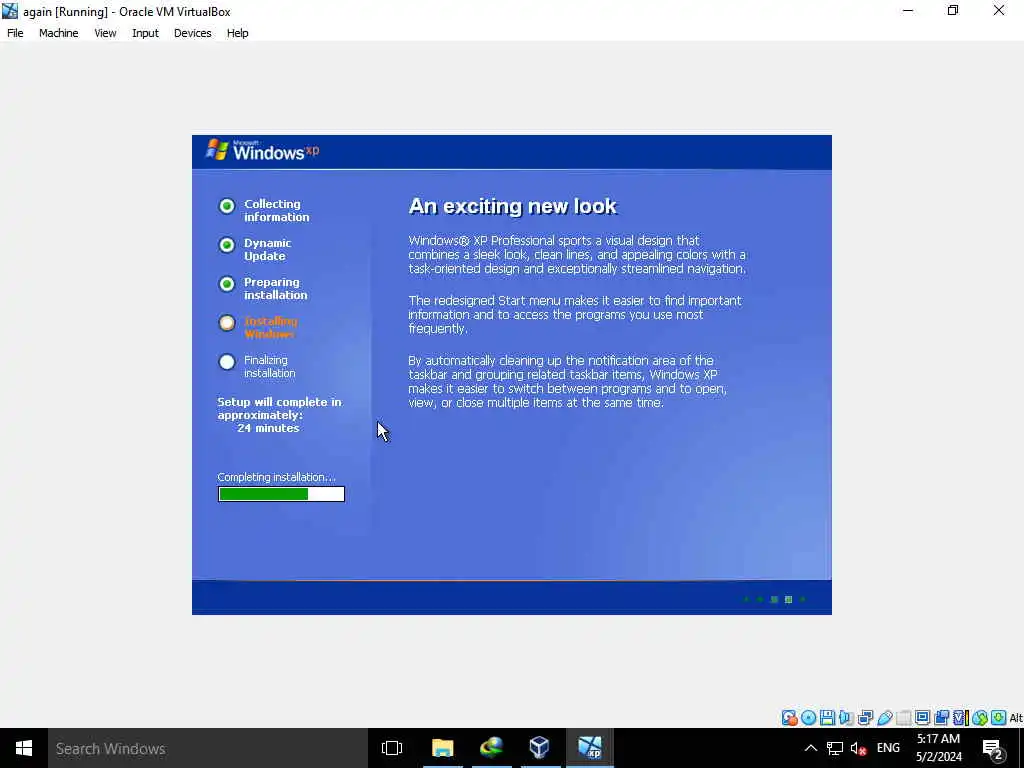Image resolution: width=1024 pixels, height=768 pixels.
Task: Click the Search Windows input field
Action: (x=208, y=748)
